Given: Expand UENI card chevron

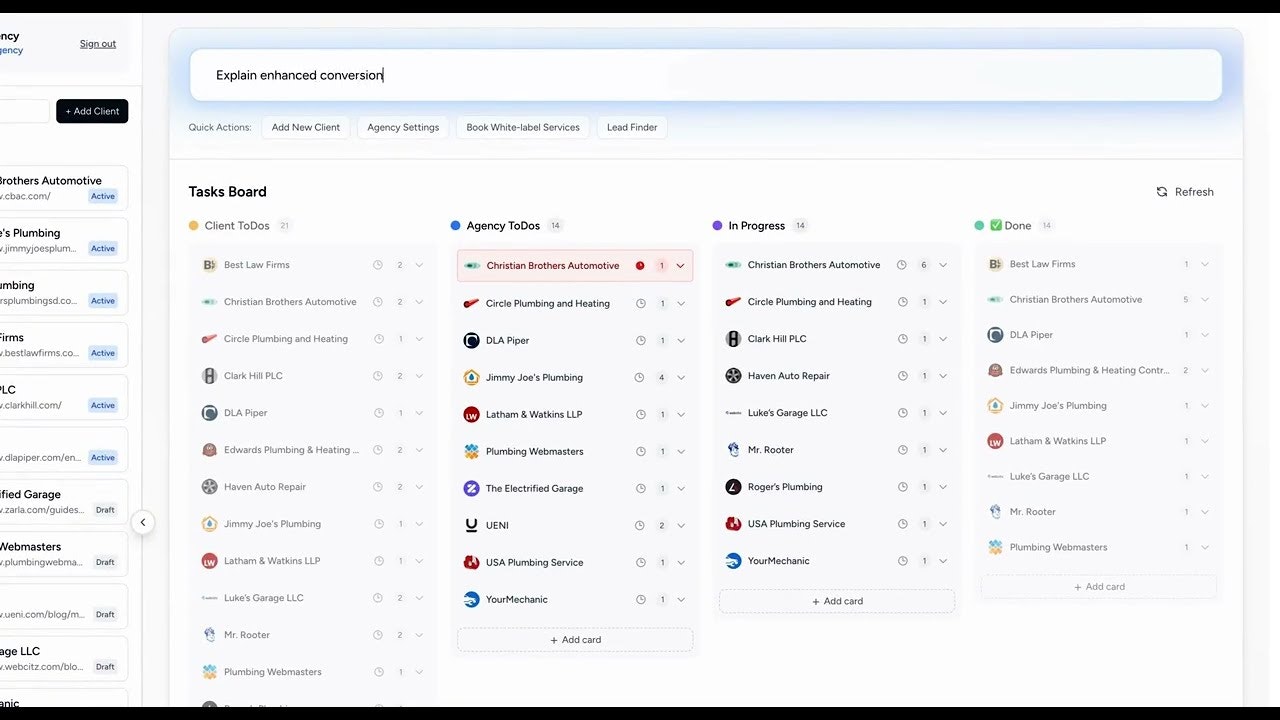Looking at the screenshot, I should pyautogui.click(x=681, y=526).
